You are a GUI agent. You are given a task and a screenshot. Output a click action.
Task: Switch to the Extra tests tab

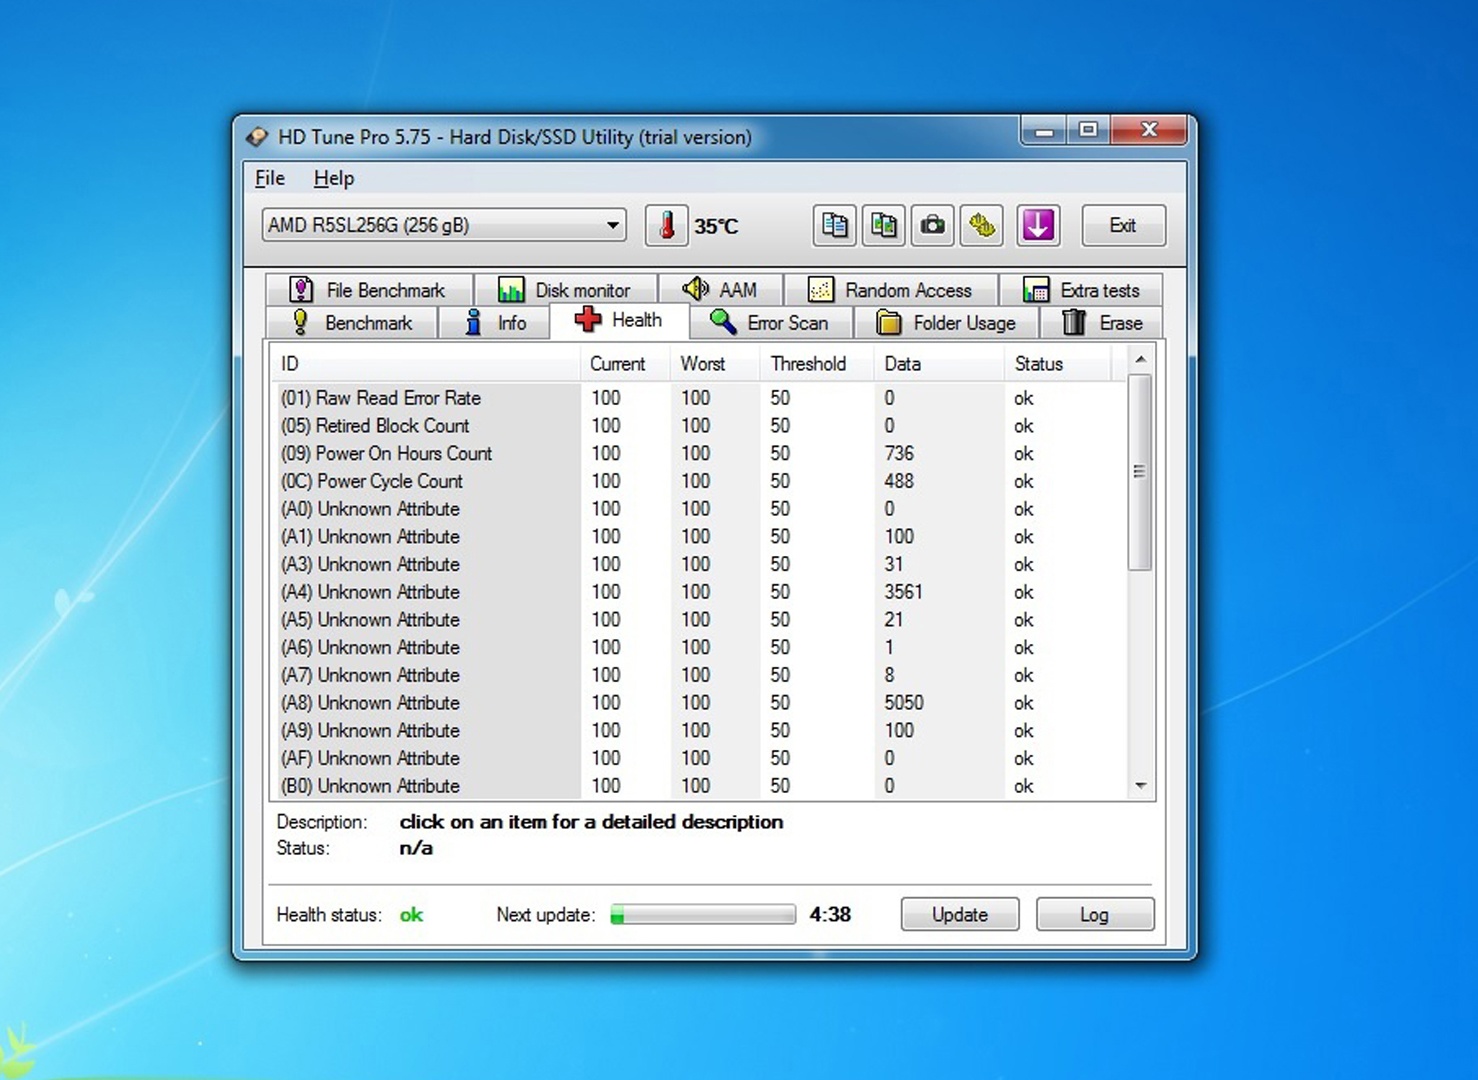coord(1081,290)
